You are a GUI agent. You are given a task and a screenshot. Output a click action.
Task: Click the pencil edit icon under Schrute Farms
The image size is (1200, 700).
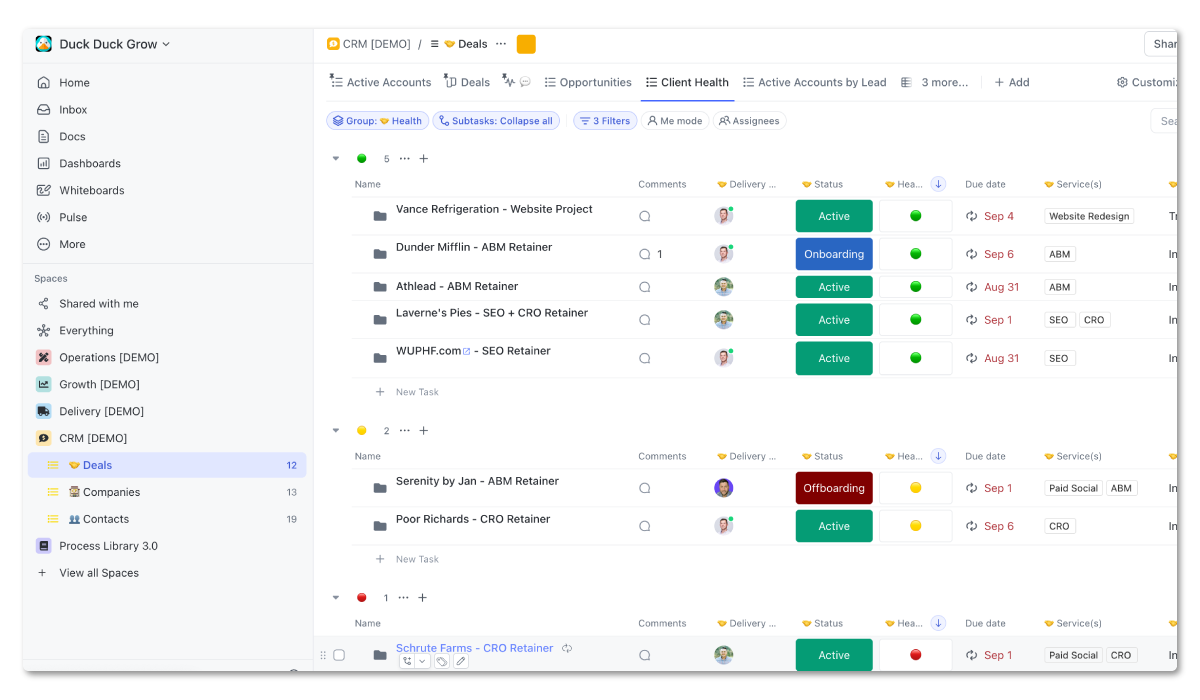point(460,661)
